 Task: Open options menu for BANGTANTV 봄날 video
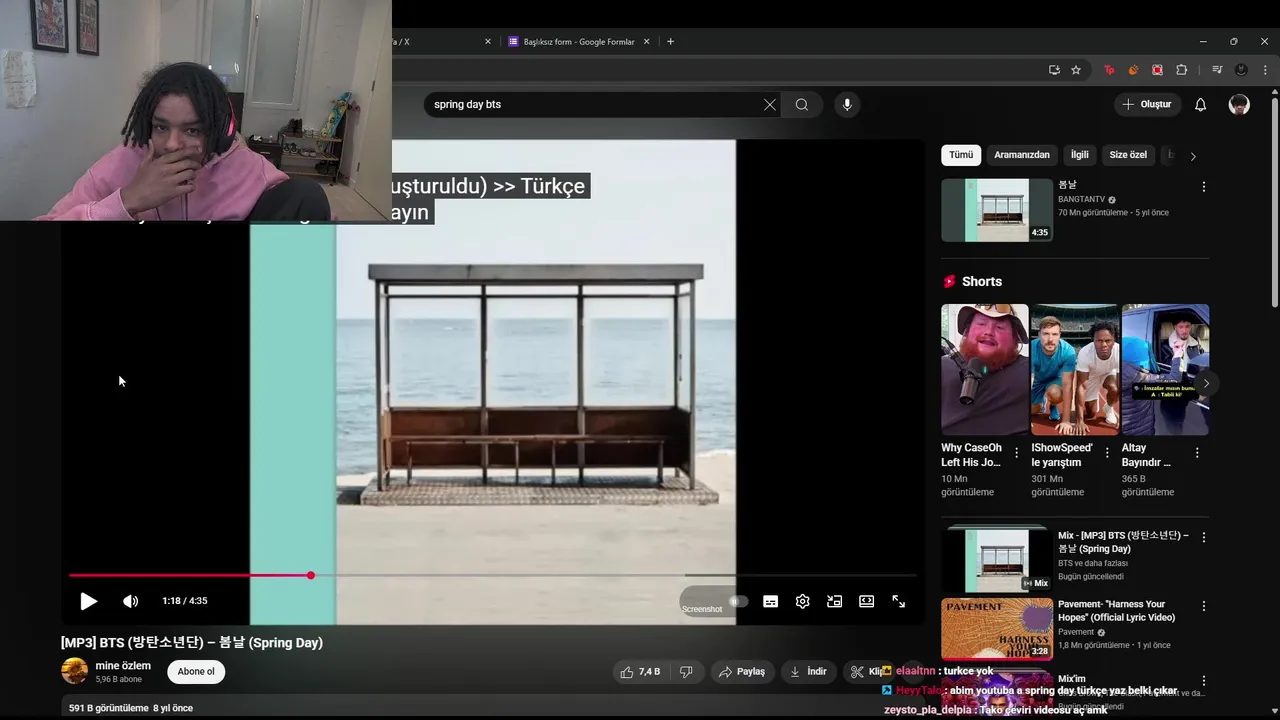click(x=1204, y=187)
